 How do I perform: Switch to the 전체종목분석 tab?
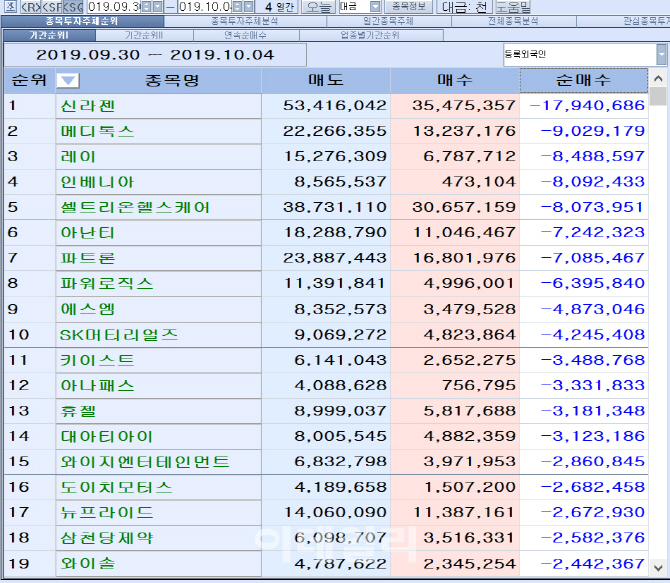coord(513,21)
